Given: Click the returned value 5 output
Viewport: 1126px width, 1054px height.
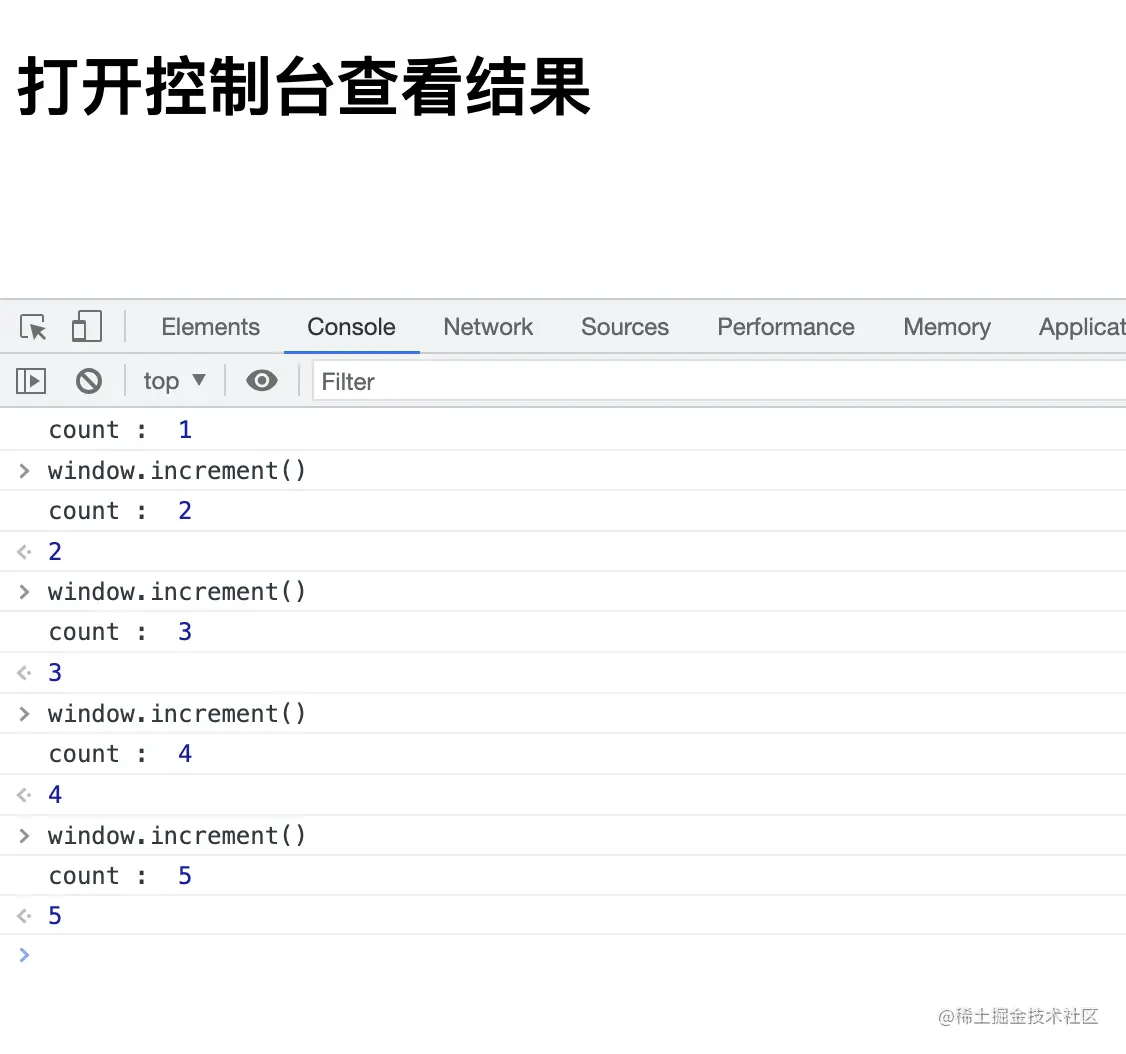Looking at the screenshot, I should 55,915.
